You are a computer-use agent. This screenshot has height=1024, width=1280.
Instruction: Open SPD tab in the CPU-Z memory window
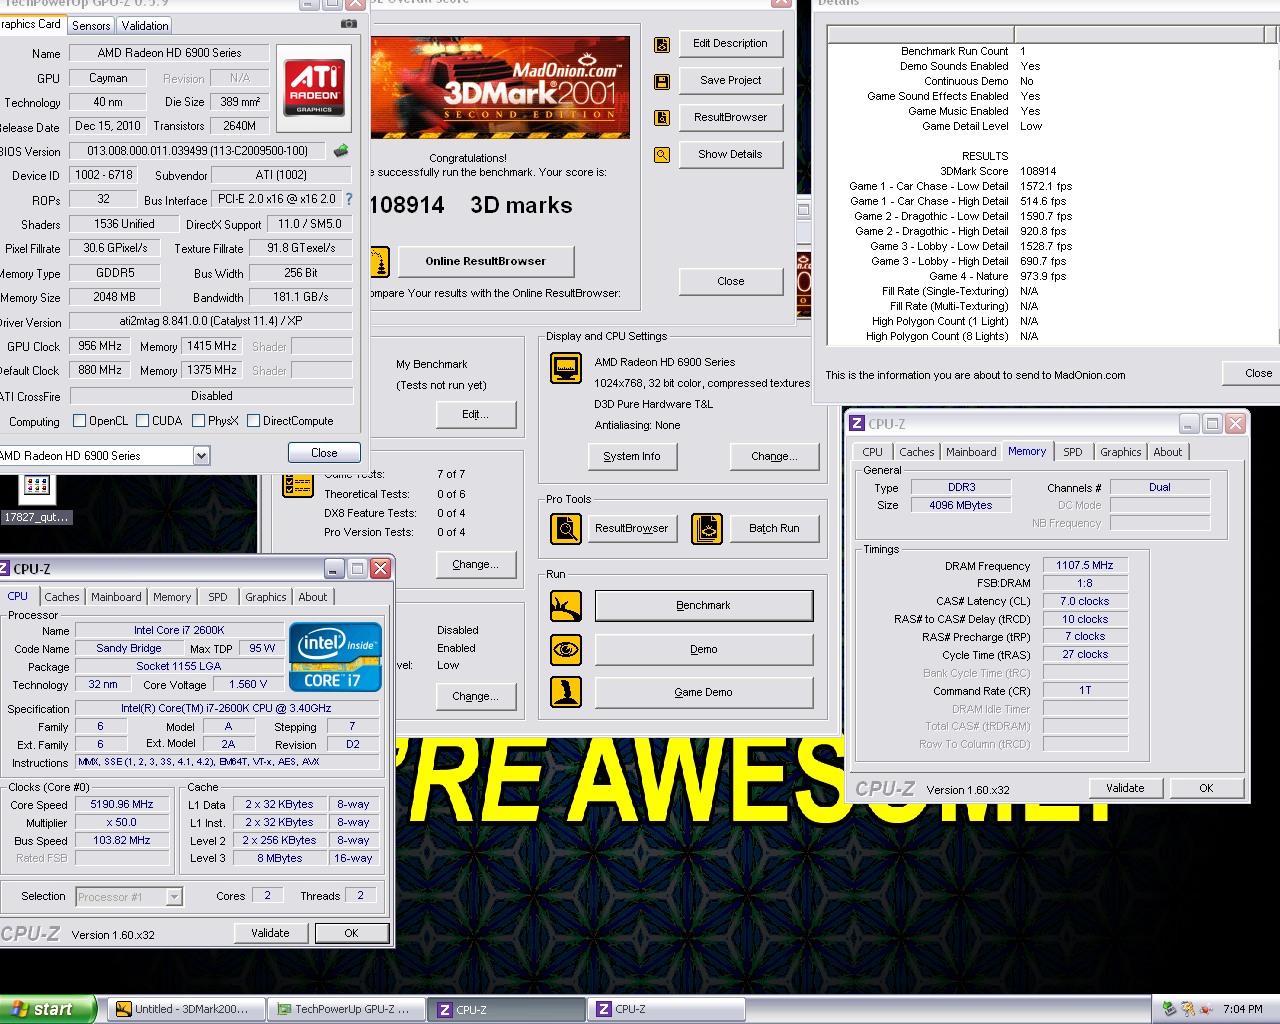(1073, 452)
